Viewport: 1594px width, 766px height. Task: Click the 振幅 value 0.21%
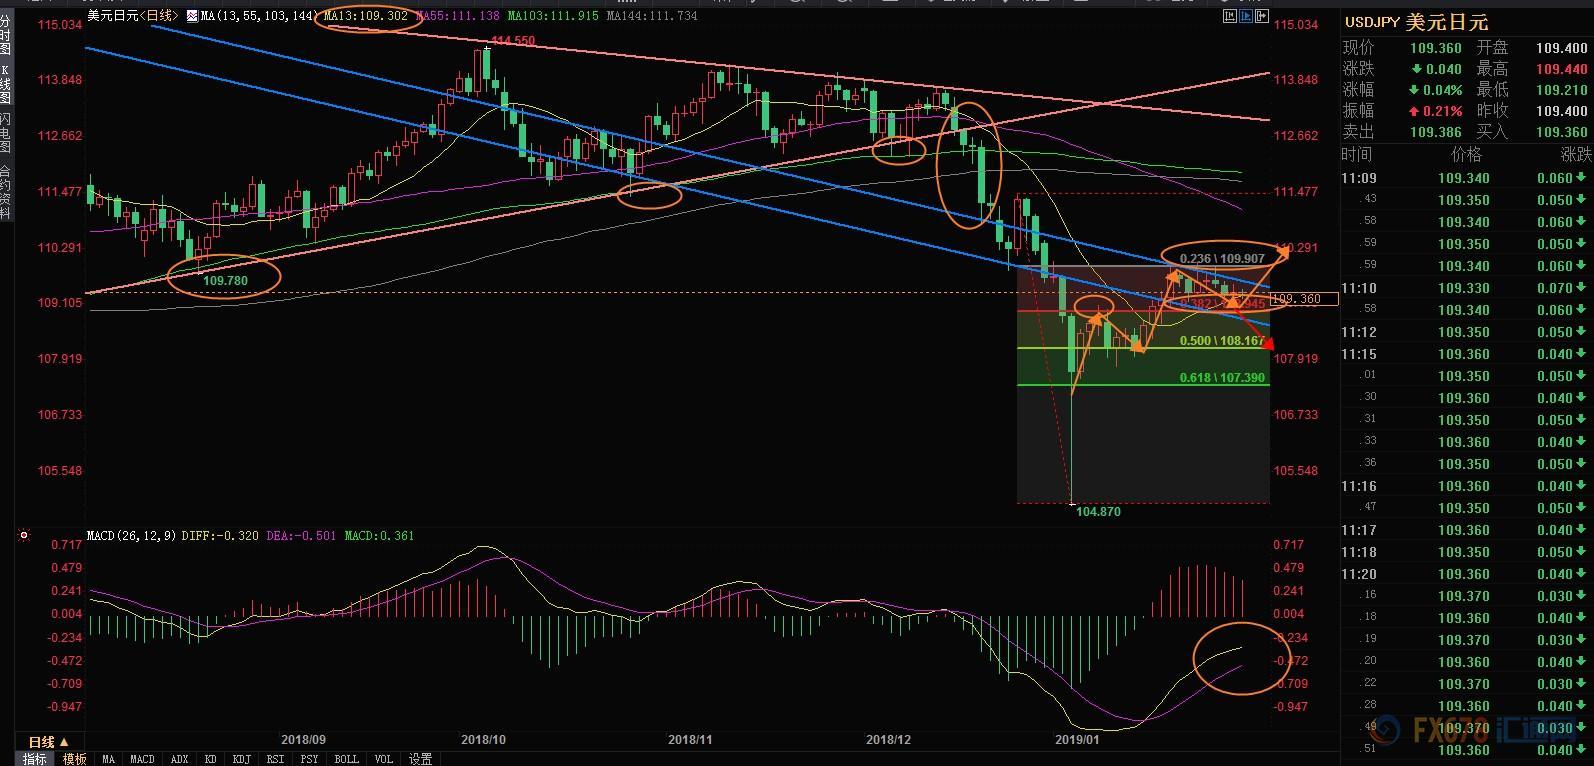pos(1445,111)
